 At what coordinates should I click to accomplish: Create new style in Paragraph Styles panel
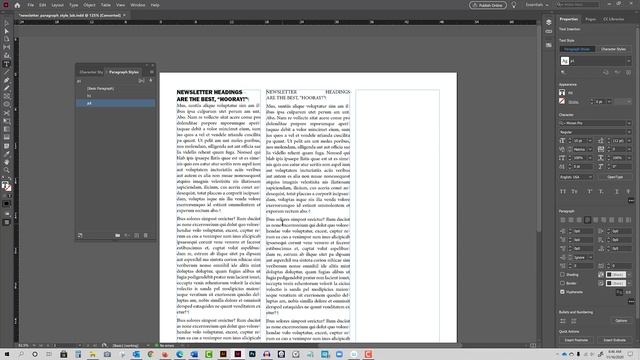point(137,236)
